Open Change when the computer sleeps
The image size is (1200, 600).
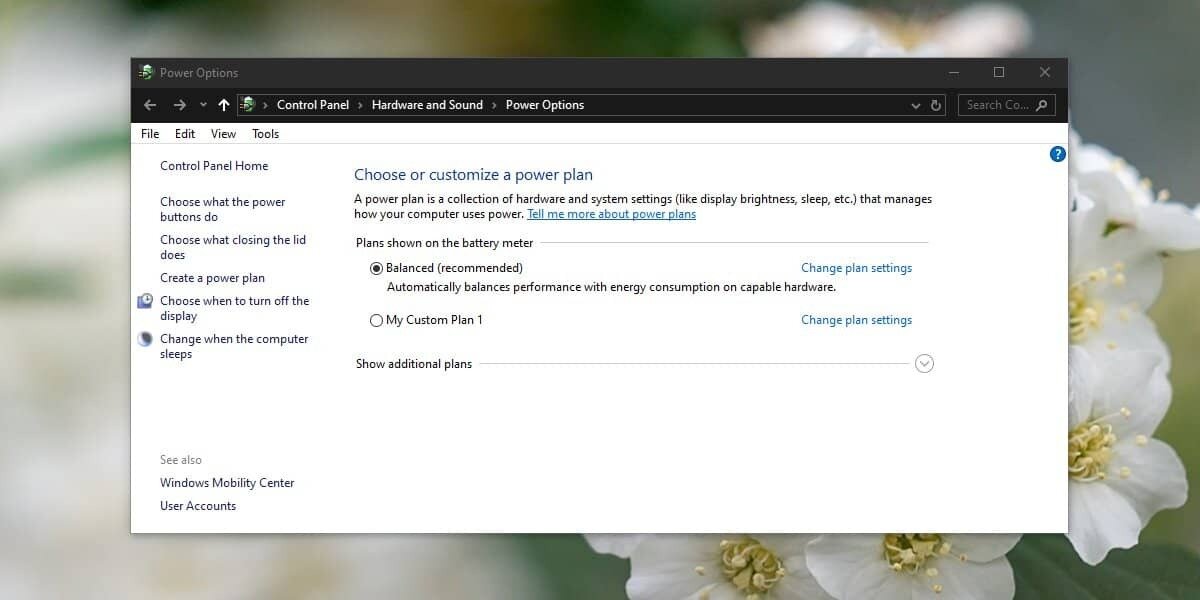click(x=234, y=346)
